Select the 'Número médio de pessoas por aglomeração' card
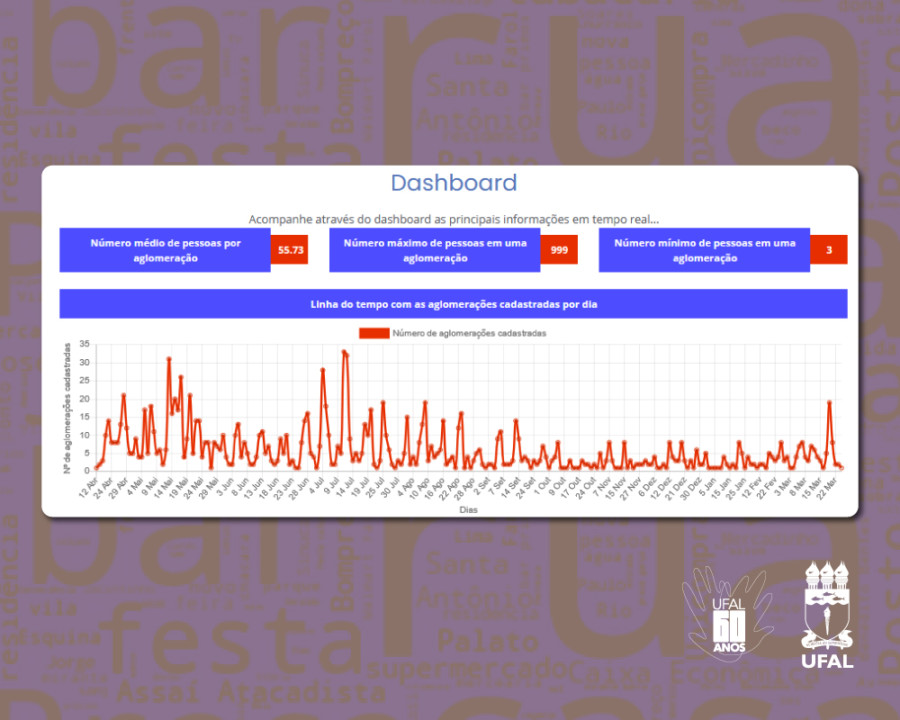Viewport: 900px width, 720px height. pos(165,250)
